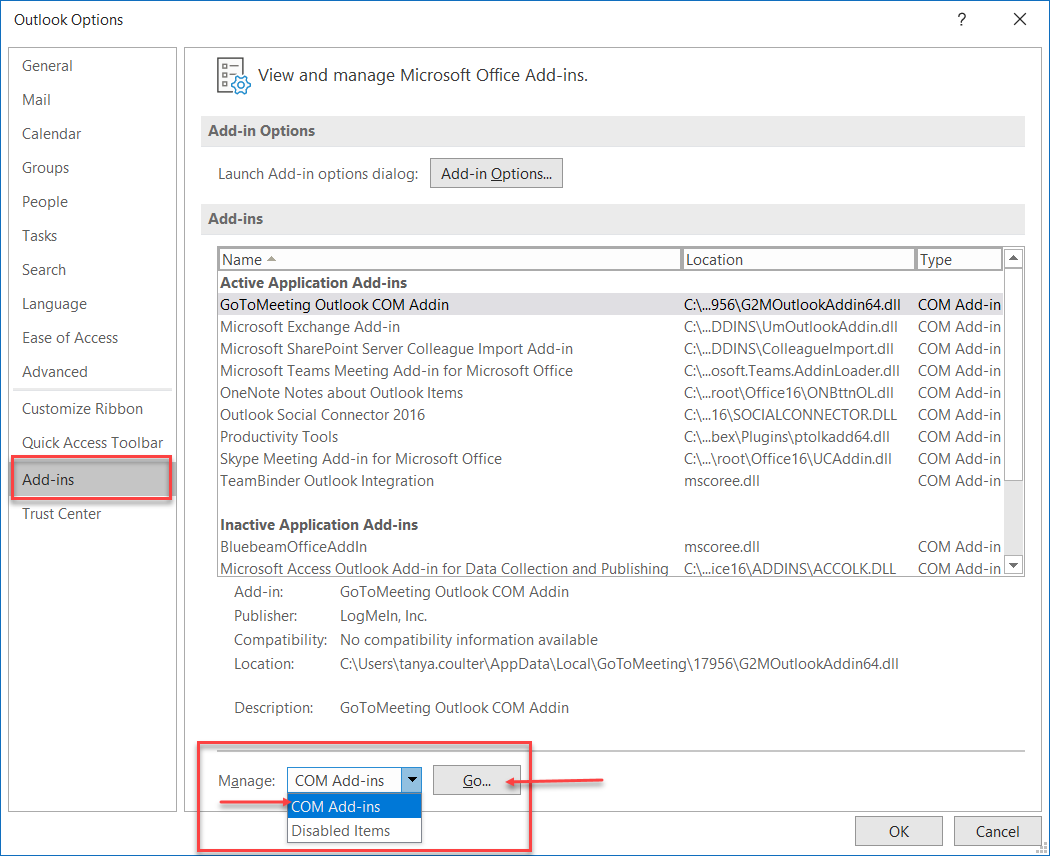Click the UCAddin.dll location cell
The image size is (1050, 856).
tap(788, 459)
